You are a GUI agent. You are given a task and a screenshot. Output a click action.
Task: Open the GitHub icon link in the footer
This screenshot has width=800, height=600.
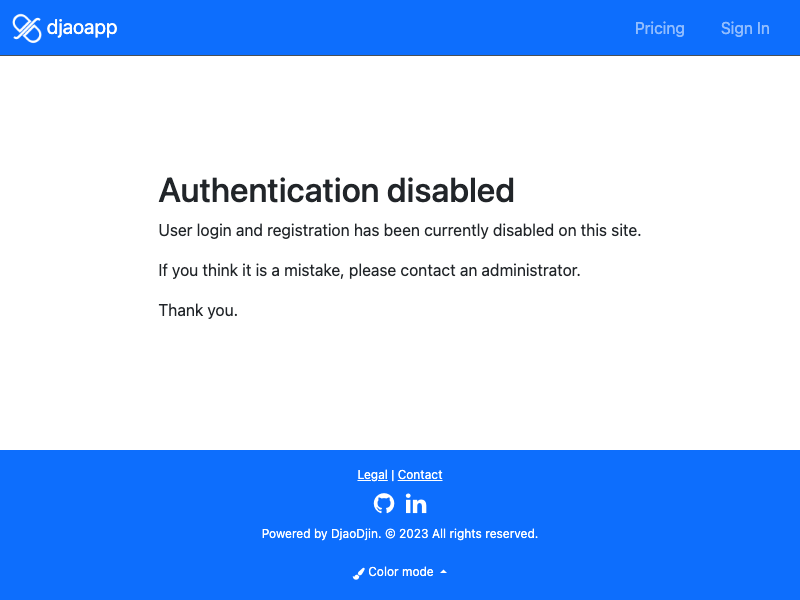pos(384,503)
